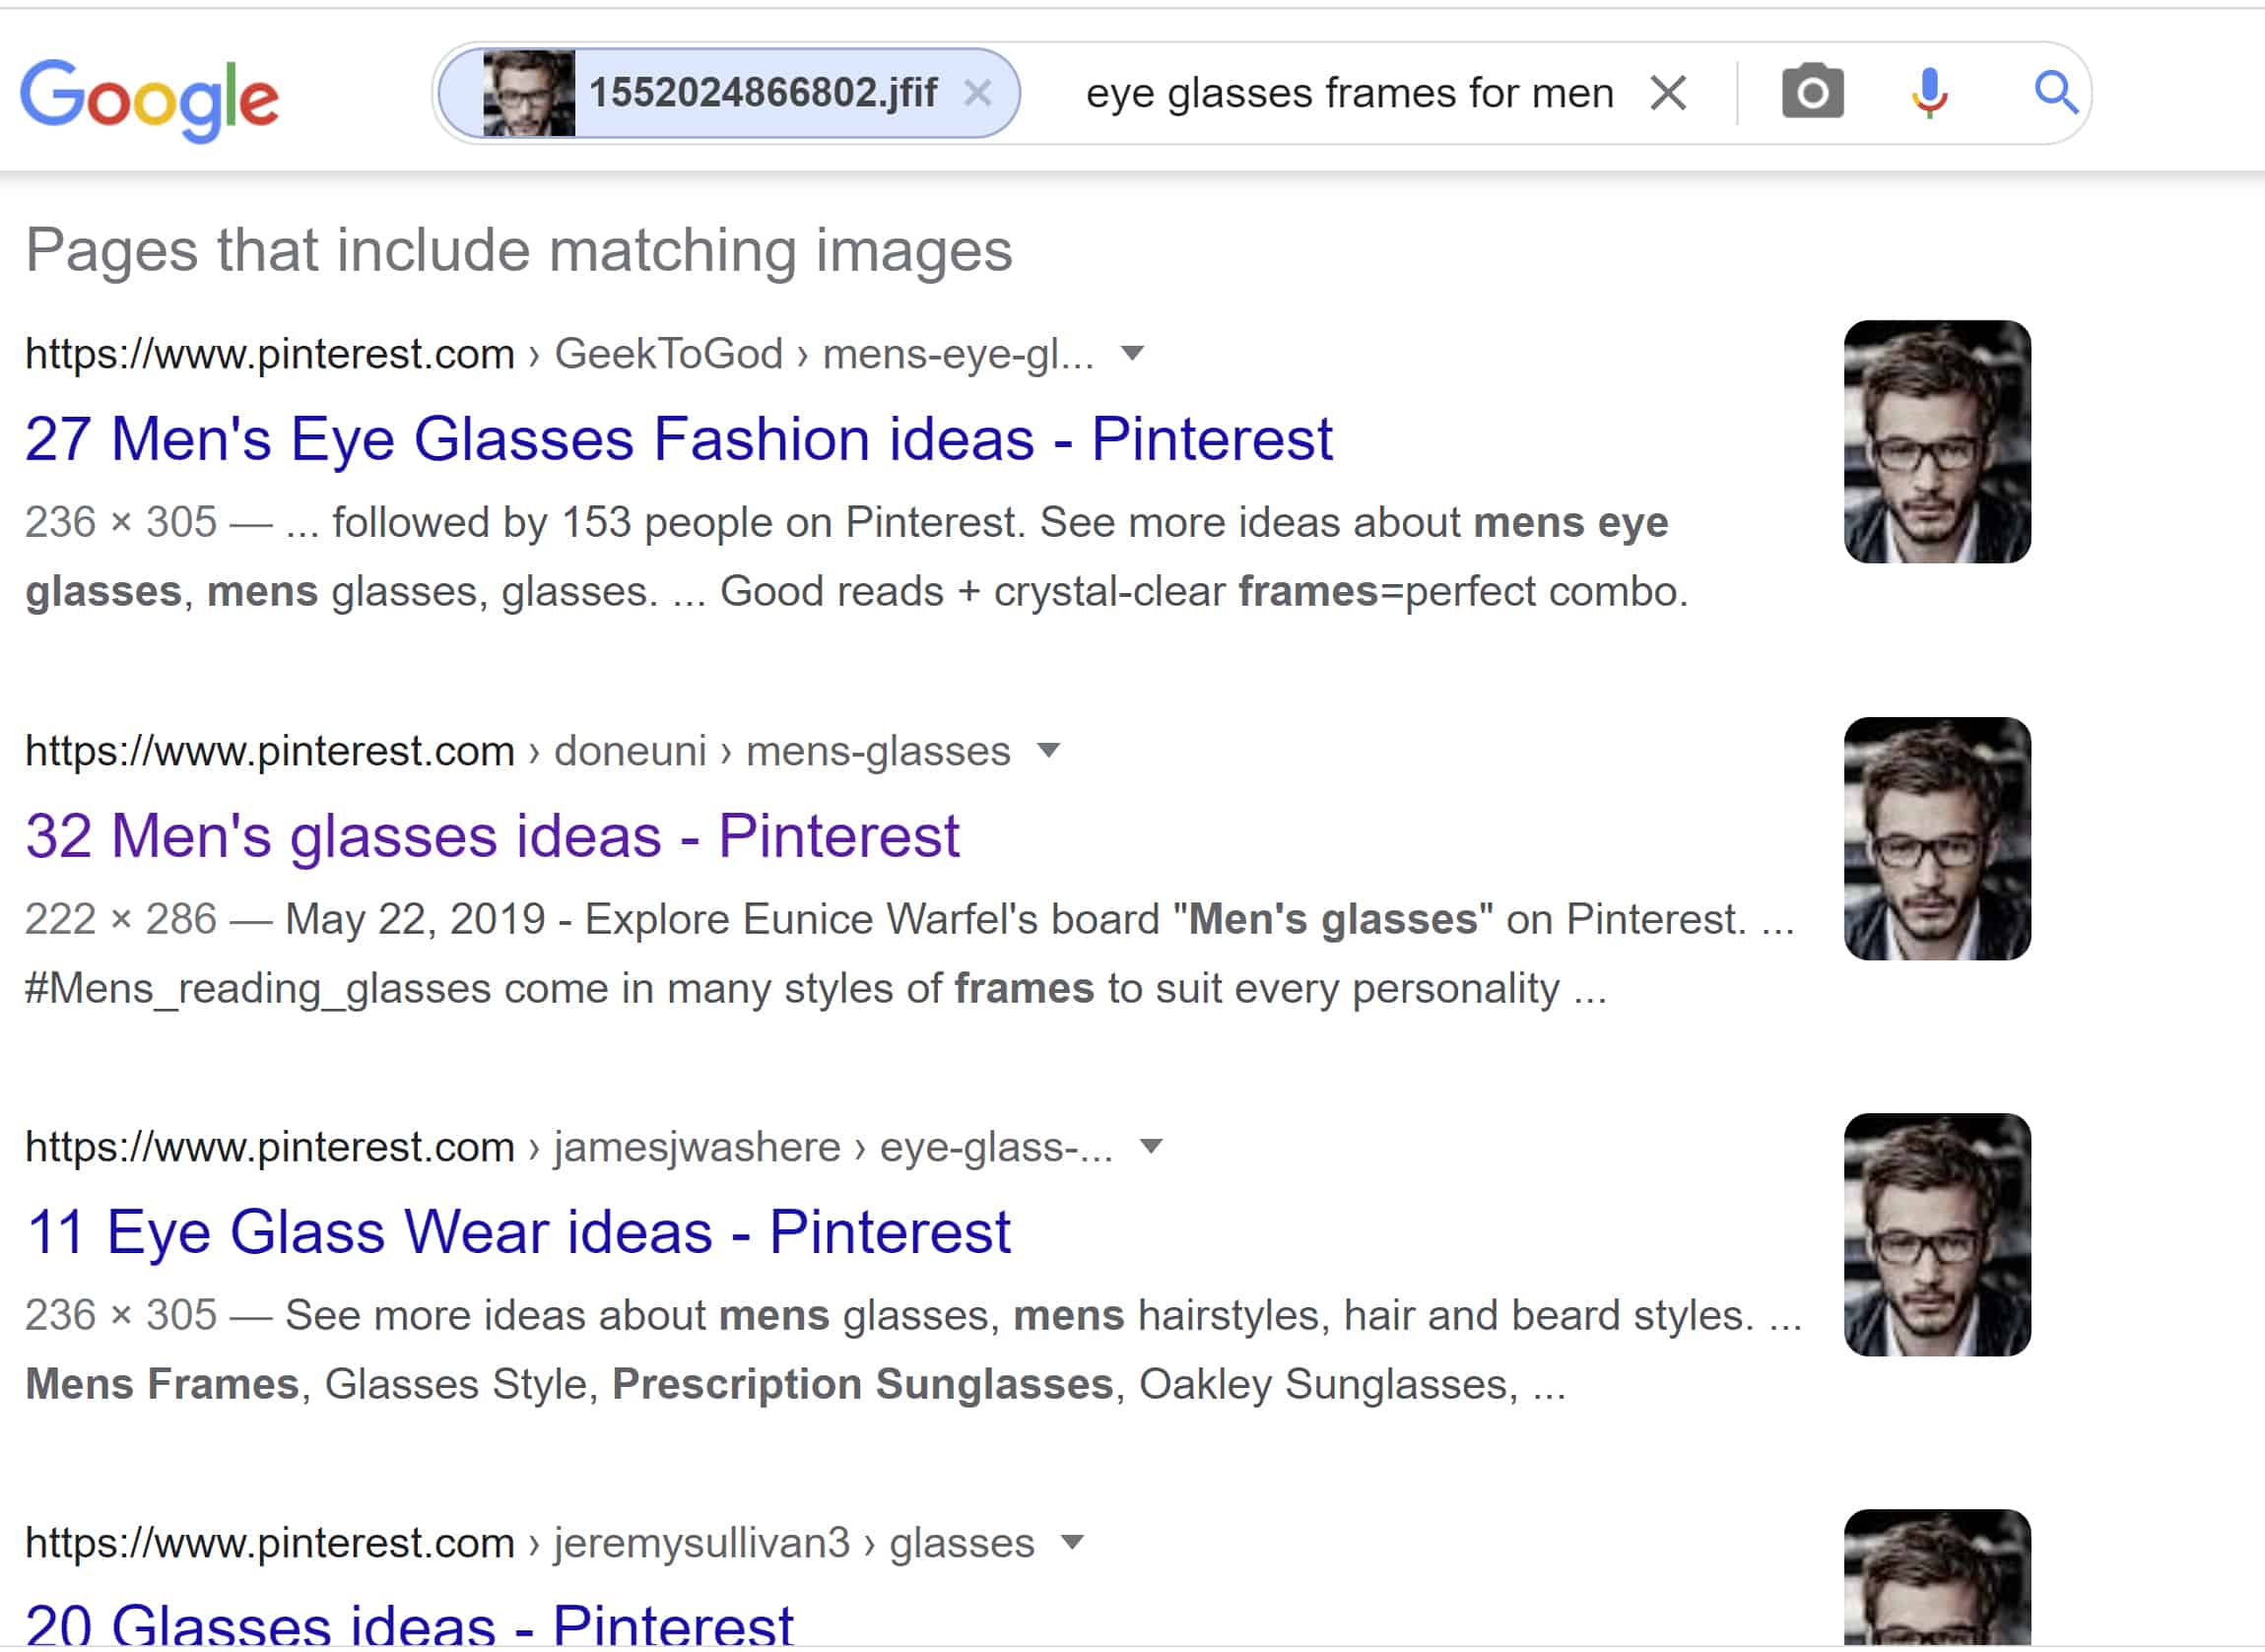The image size is (2265, 1652).
Task: Click the uploaded image thumbnail in search chip
Action: coord(528,93)
